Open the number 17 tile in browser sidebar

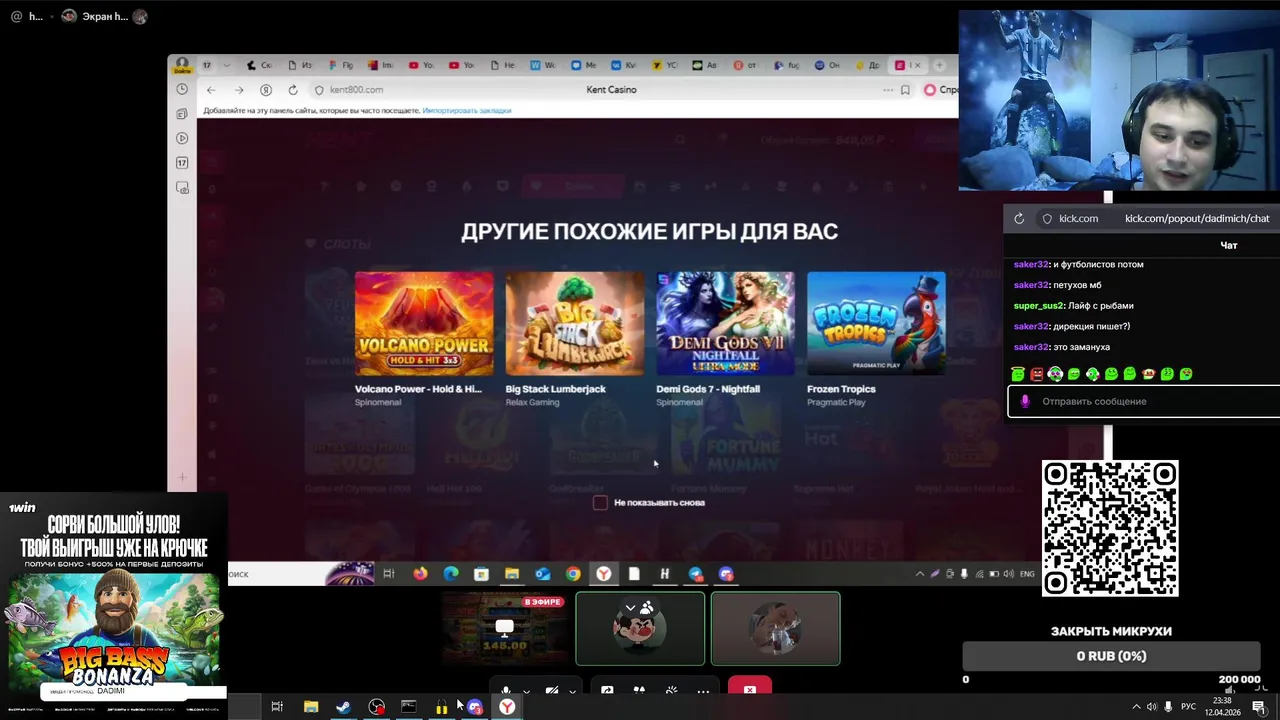tap(182, 162)
